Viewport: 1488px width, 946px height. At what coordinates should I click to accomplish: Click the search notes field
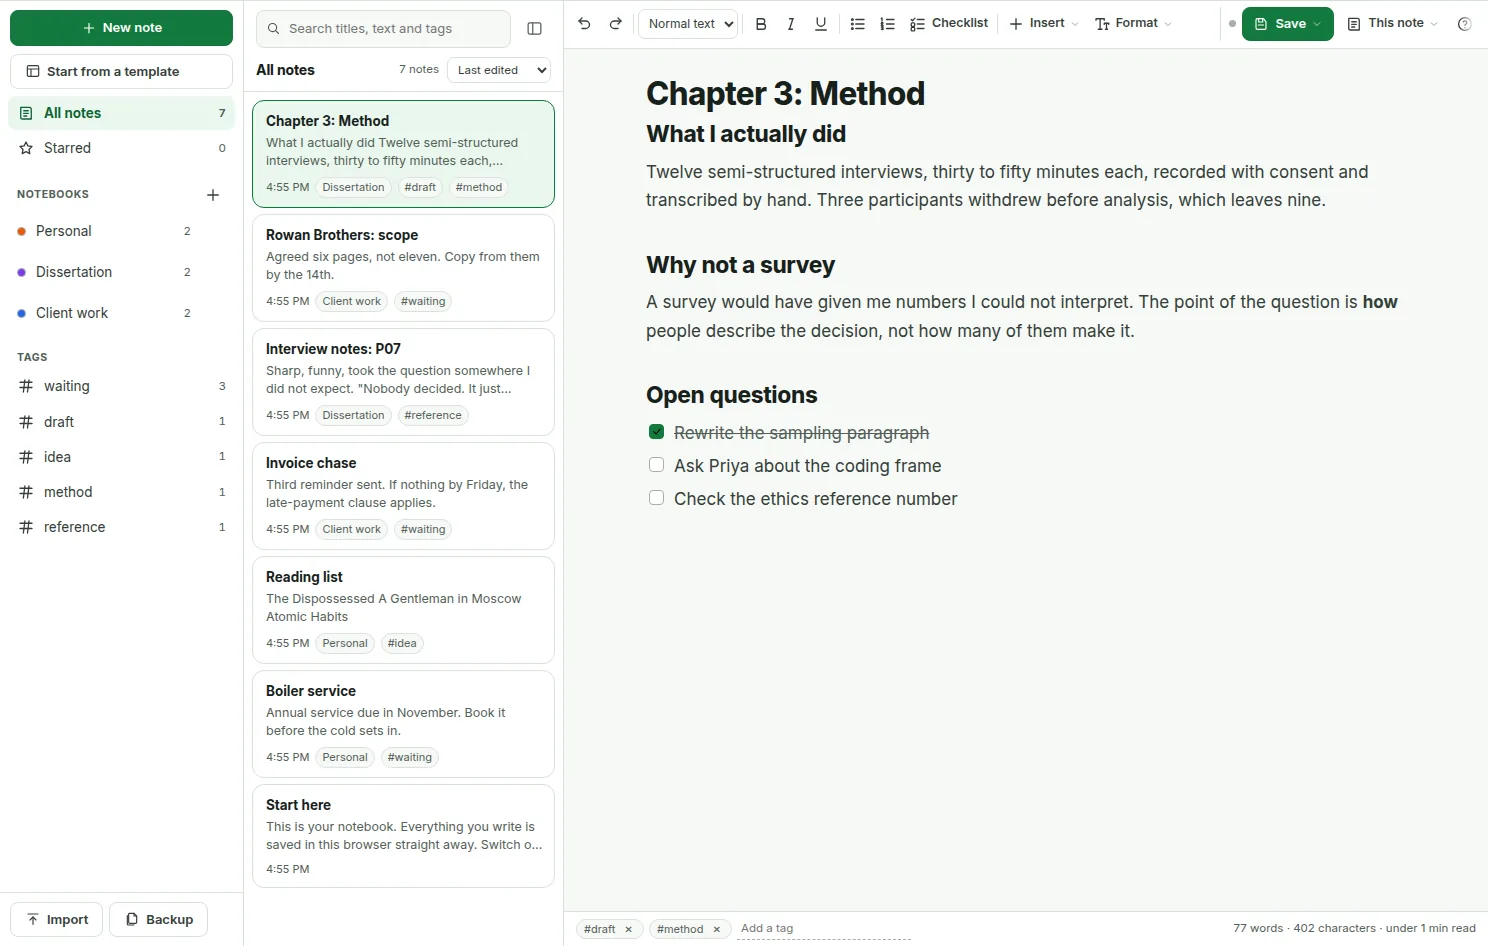tap(384, 29)
